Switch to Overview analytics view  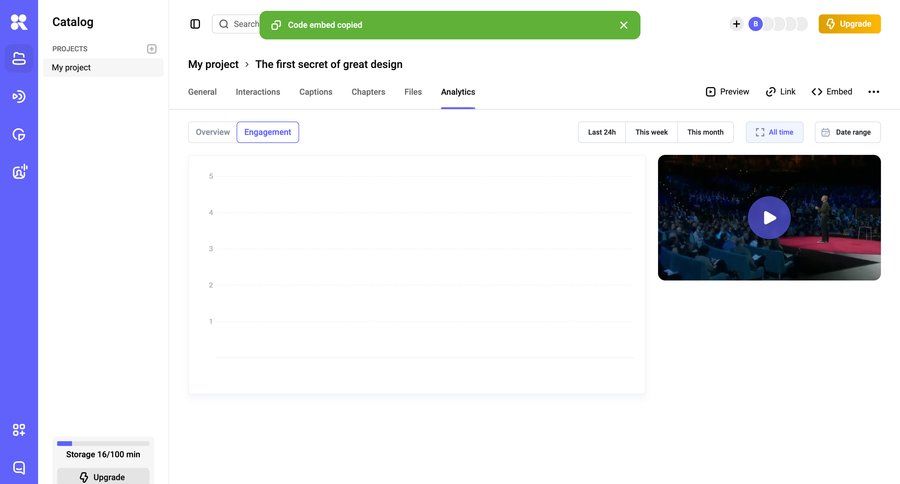coord(213,132)
